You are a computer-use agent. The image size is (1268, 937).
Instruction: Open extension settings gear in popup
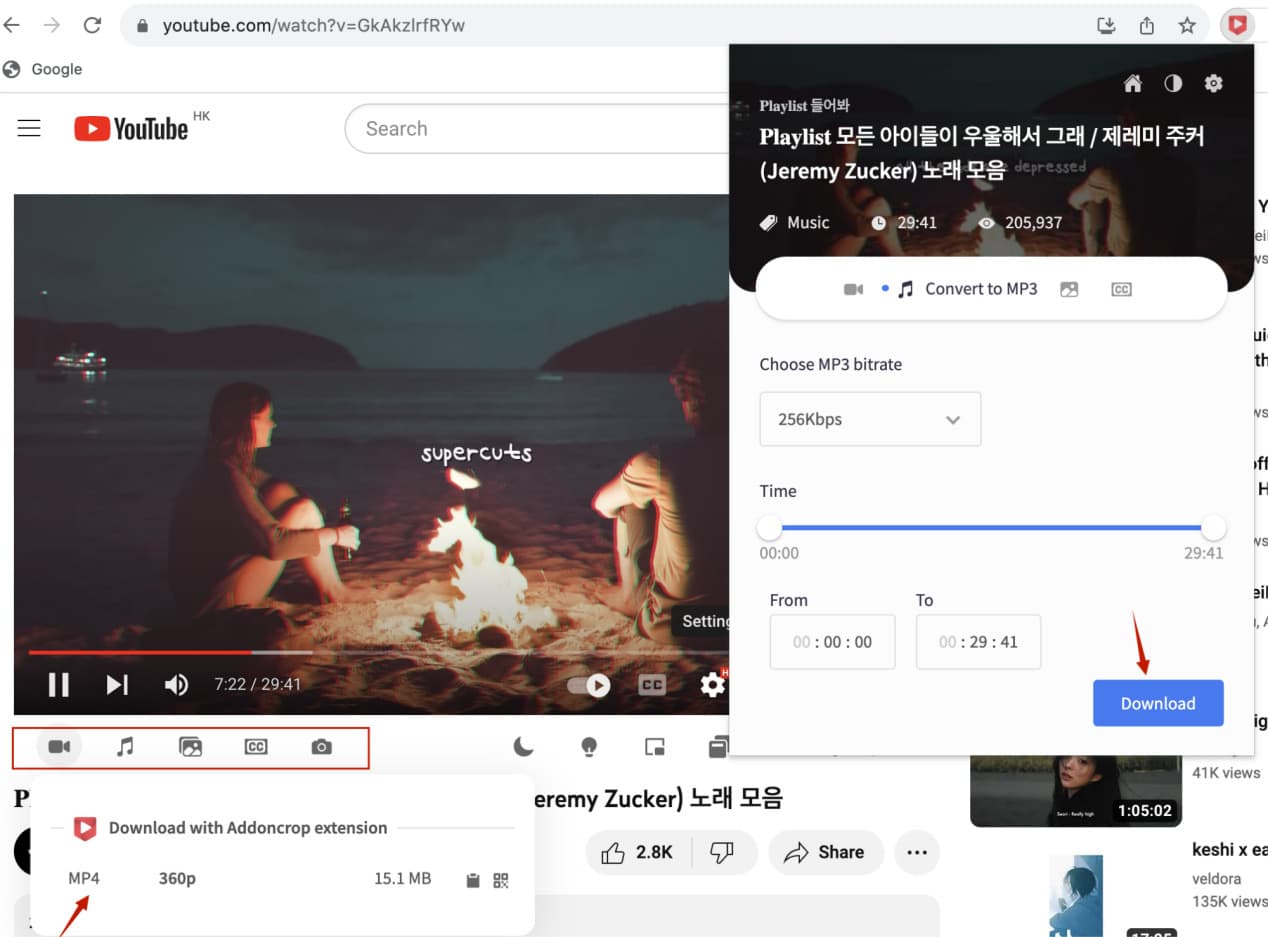1213,84
